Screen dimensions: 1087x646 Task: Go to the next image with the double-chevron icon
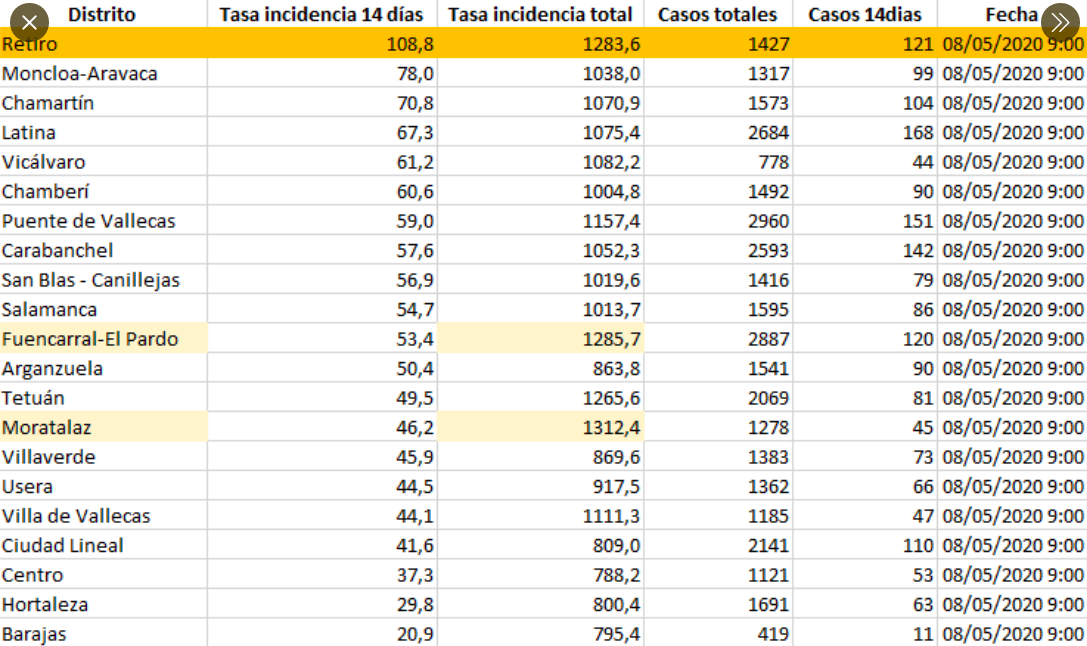click(x=1060, y=22)
